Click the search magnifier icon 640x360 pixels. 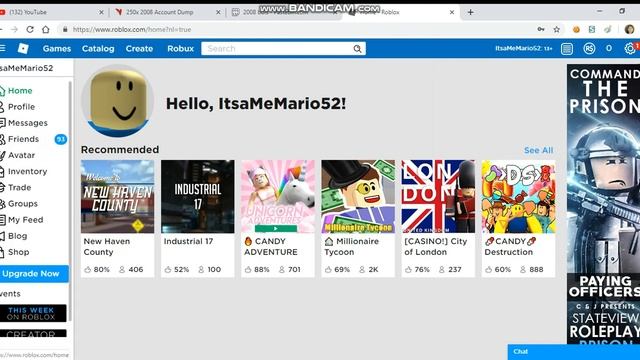coord(358,49)
